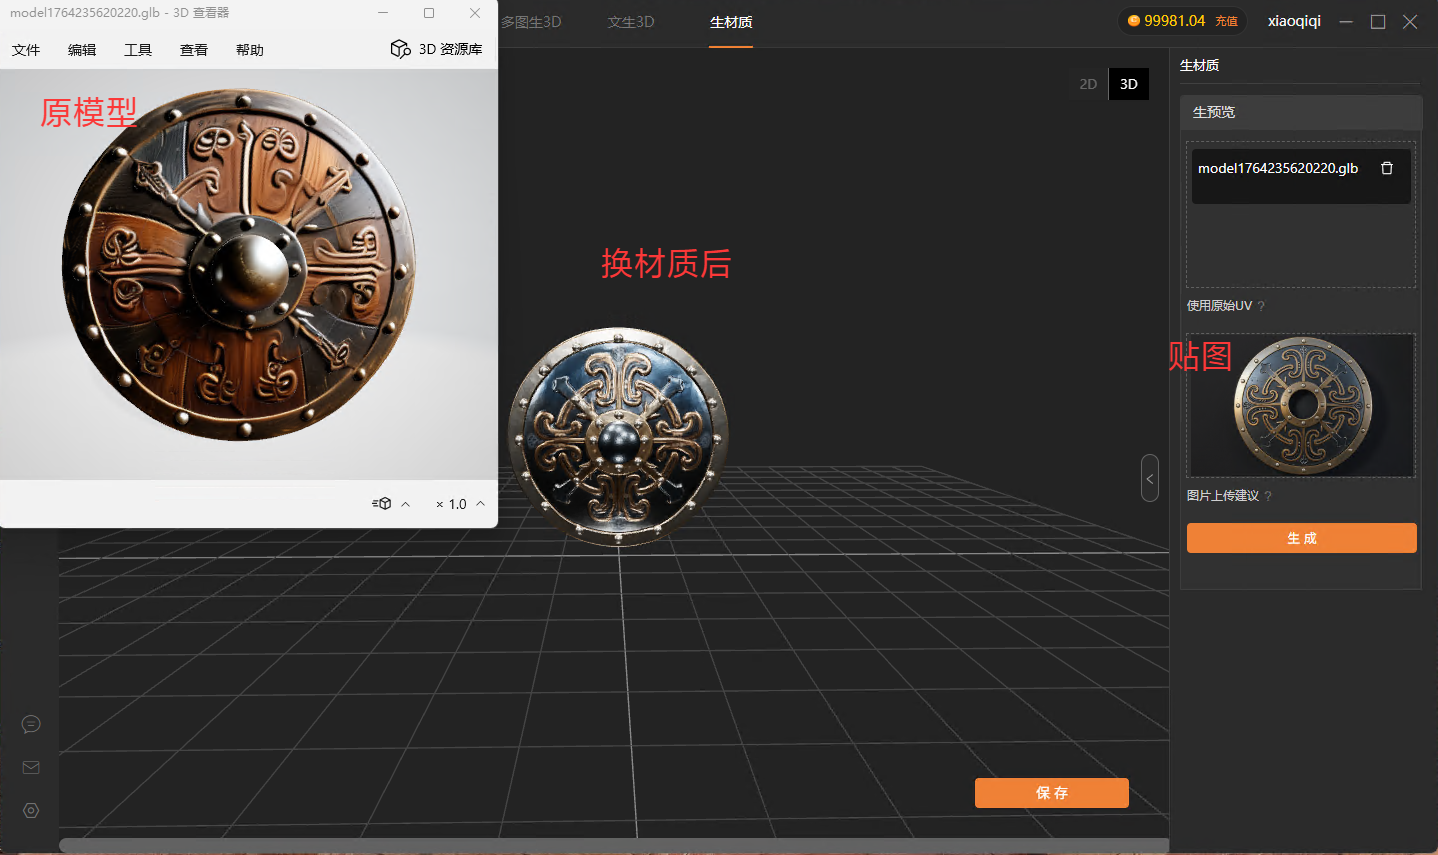This screenshot has width=1438, height=855.
Task: Collapse the right side panel arrow
Action: click(1150, 478)
